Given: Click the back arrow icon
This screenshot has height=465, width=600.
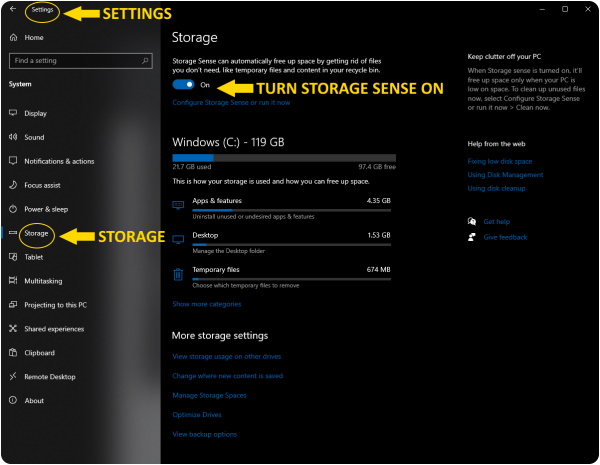Looking at the screenshot, I should point(13,8).
